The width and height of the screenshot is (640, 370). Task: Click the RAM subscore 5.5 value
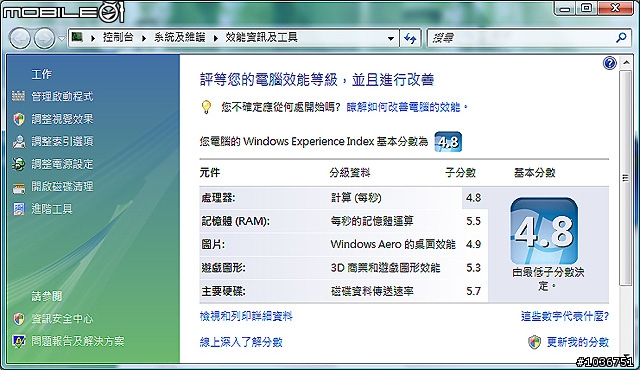pos(473,221)
